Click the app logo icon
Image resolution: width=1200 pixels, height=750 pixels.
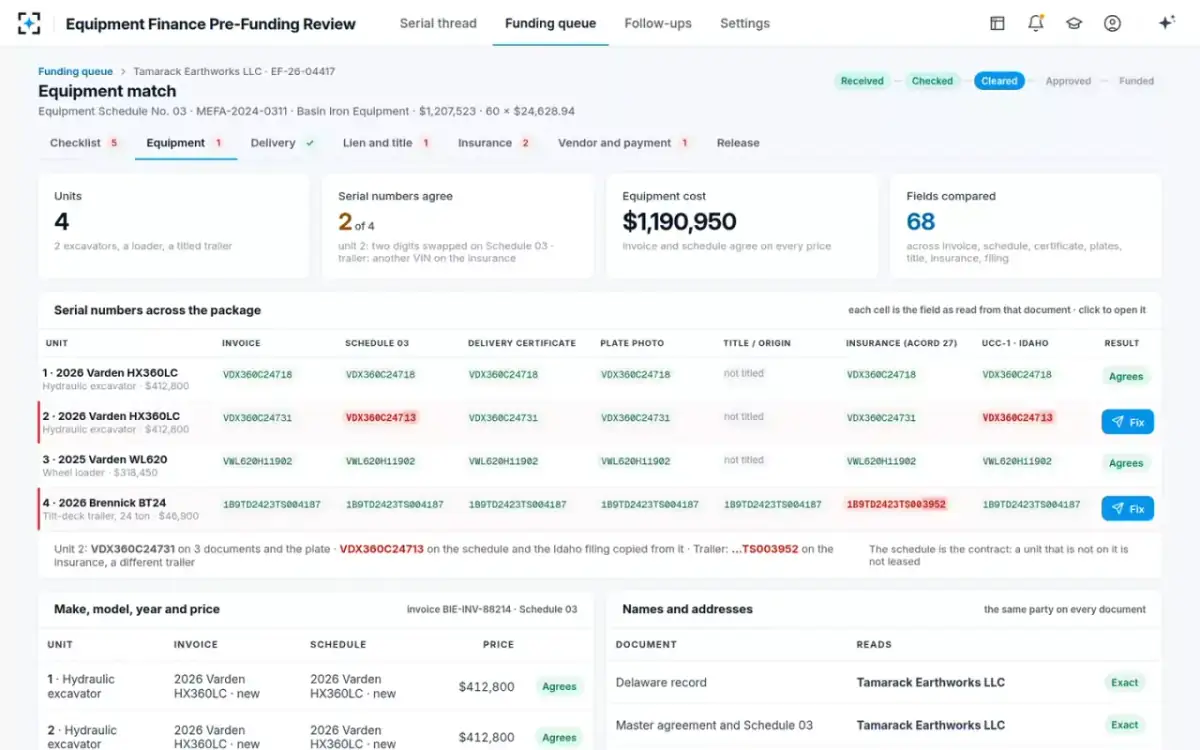[30, 23]
